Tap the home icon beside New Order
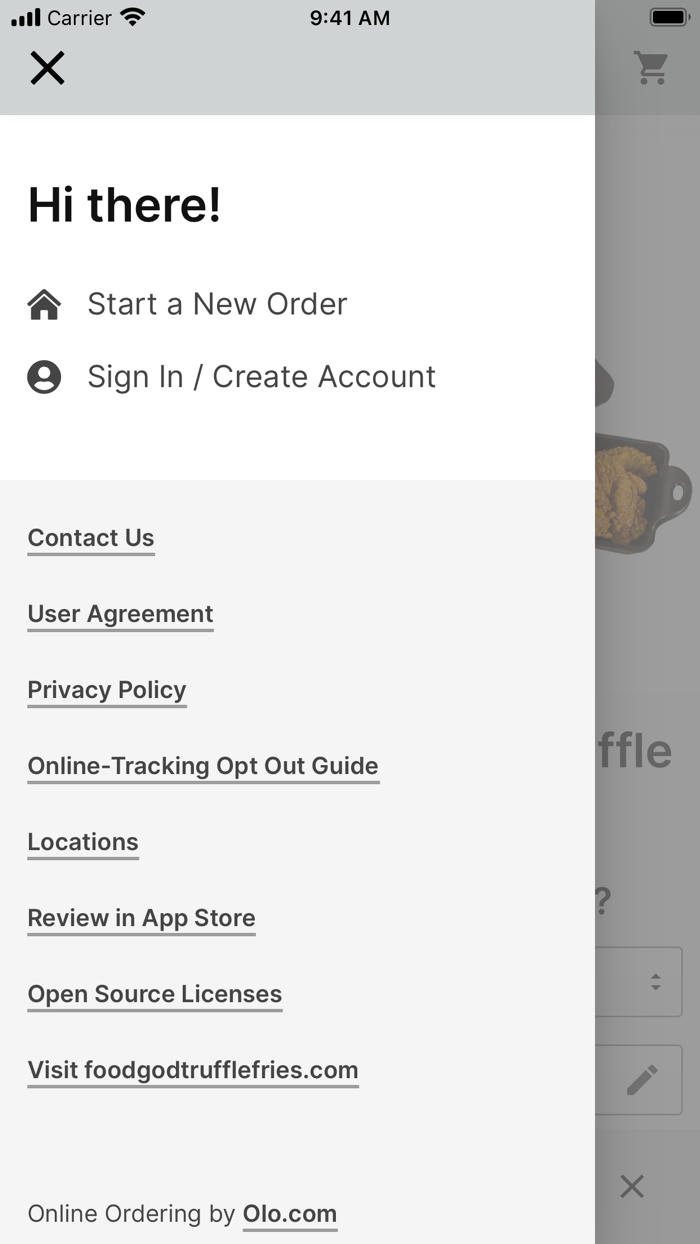This screenshot has width=700, height=1244. coord(44,304)
